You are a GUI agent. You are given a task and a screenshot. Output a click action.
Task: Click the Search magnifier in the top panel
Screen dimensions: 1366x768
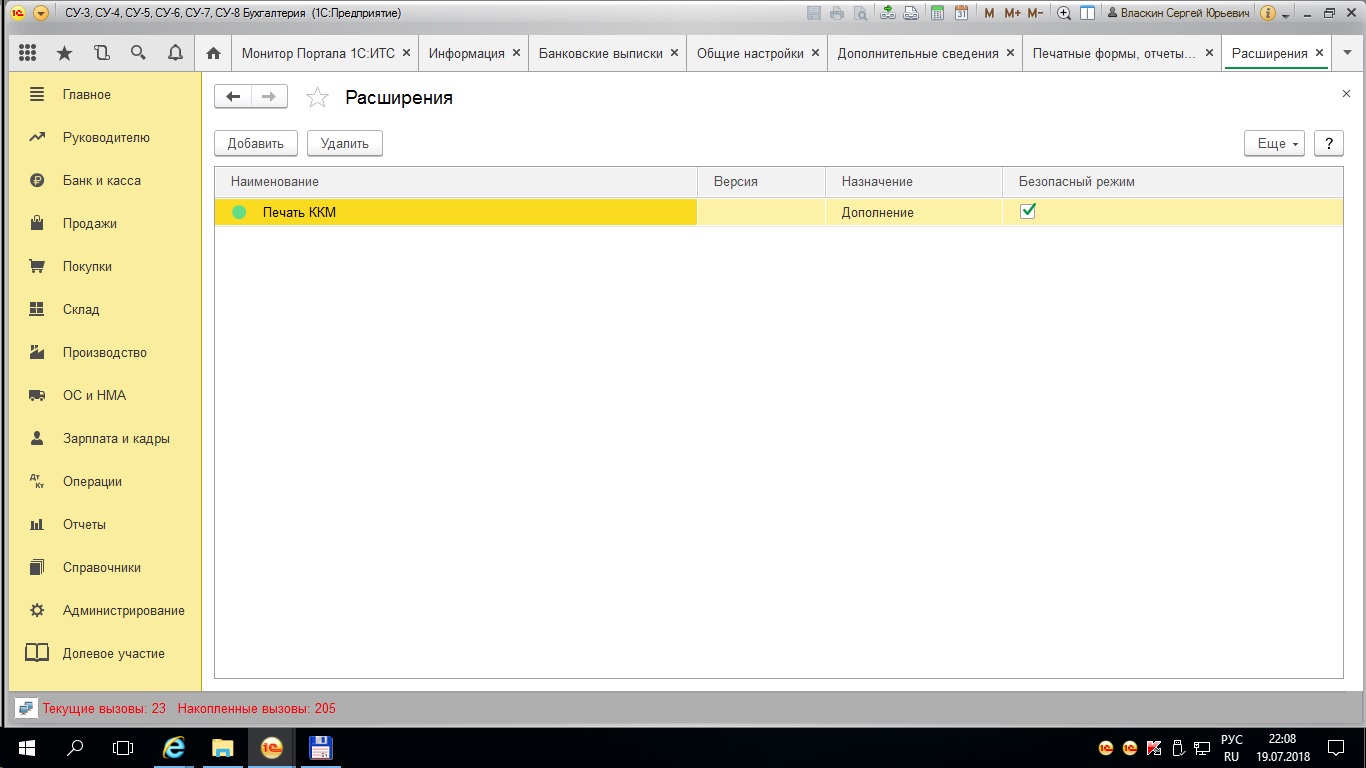(x=138, y=53)
